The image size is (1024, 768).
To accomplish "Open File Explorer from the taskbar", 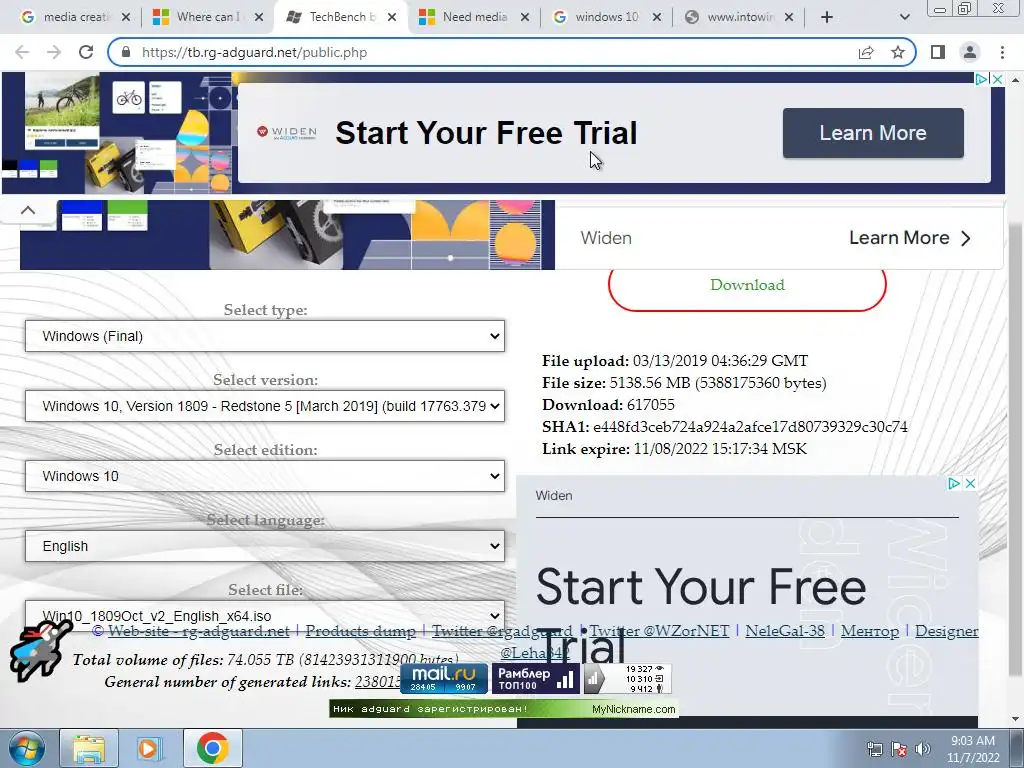I will click(89, 748).
